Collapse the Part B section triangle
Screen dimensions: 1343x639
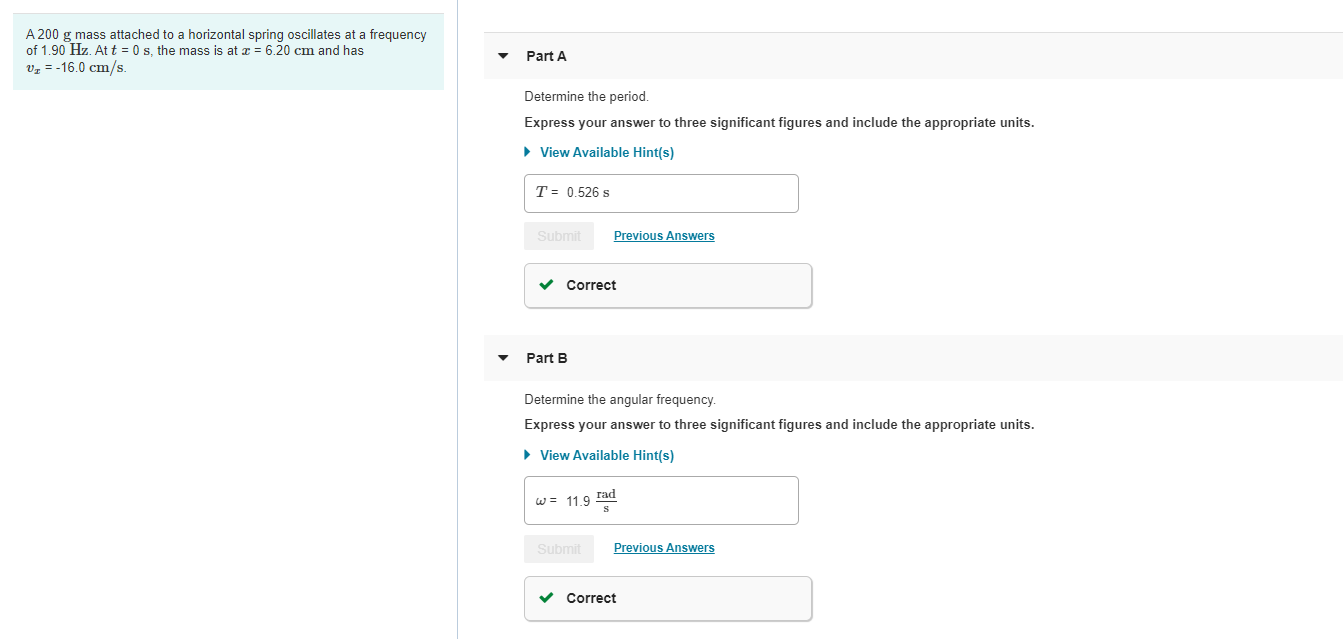click(x=503, y=358)
